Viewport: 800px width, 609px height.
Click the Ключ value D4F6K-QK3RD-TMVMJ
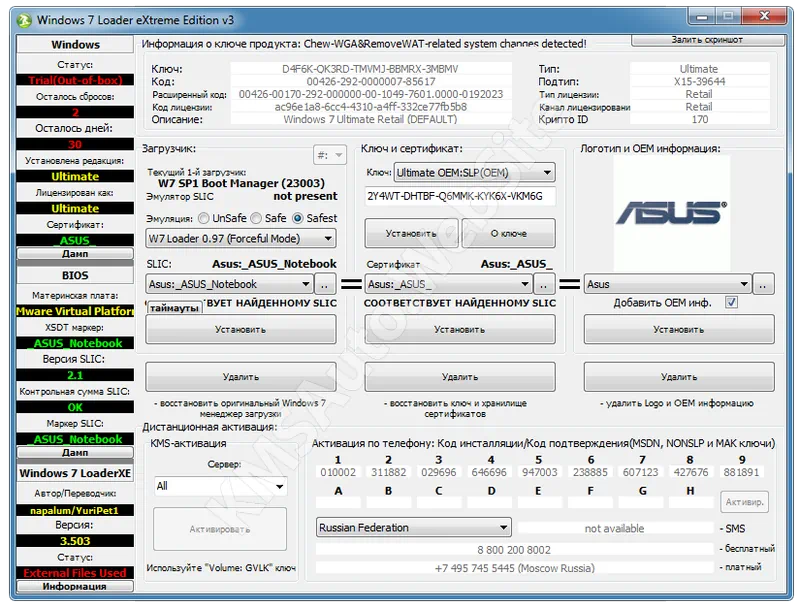point(371,69)
